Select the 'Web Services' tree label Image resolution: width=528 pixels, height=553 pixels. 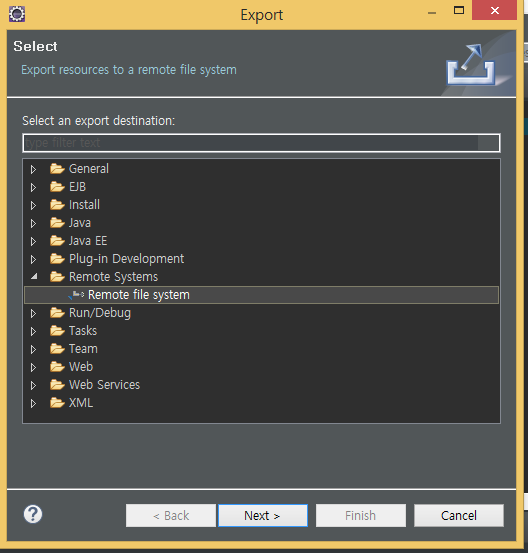104,384
